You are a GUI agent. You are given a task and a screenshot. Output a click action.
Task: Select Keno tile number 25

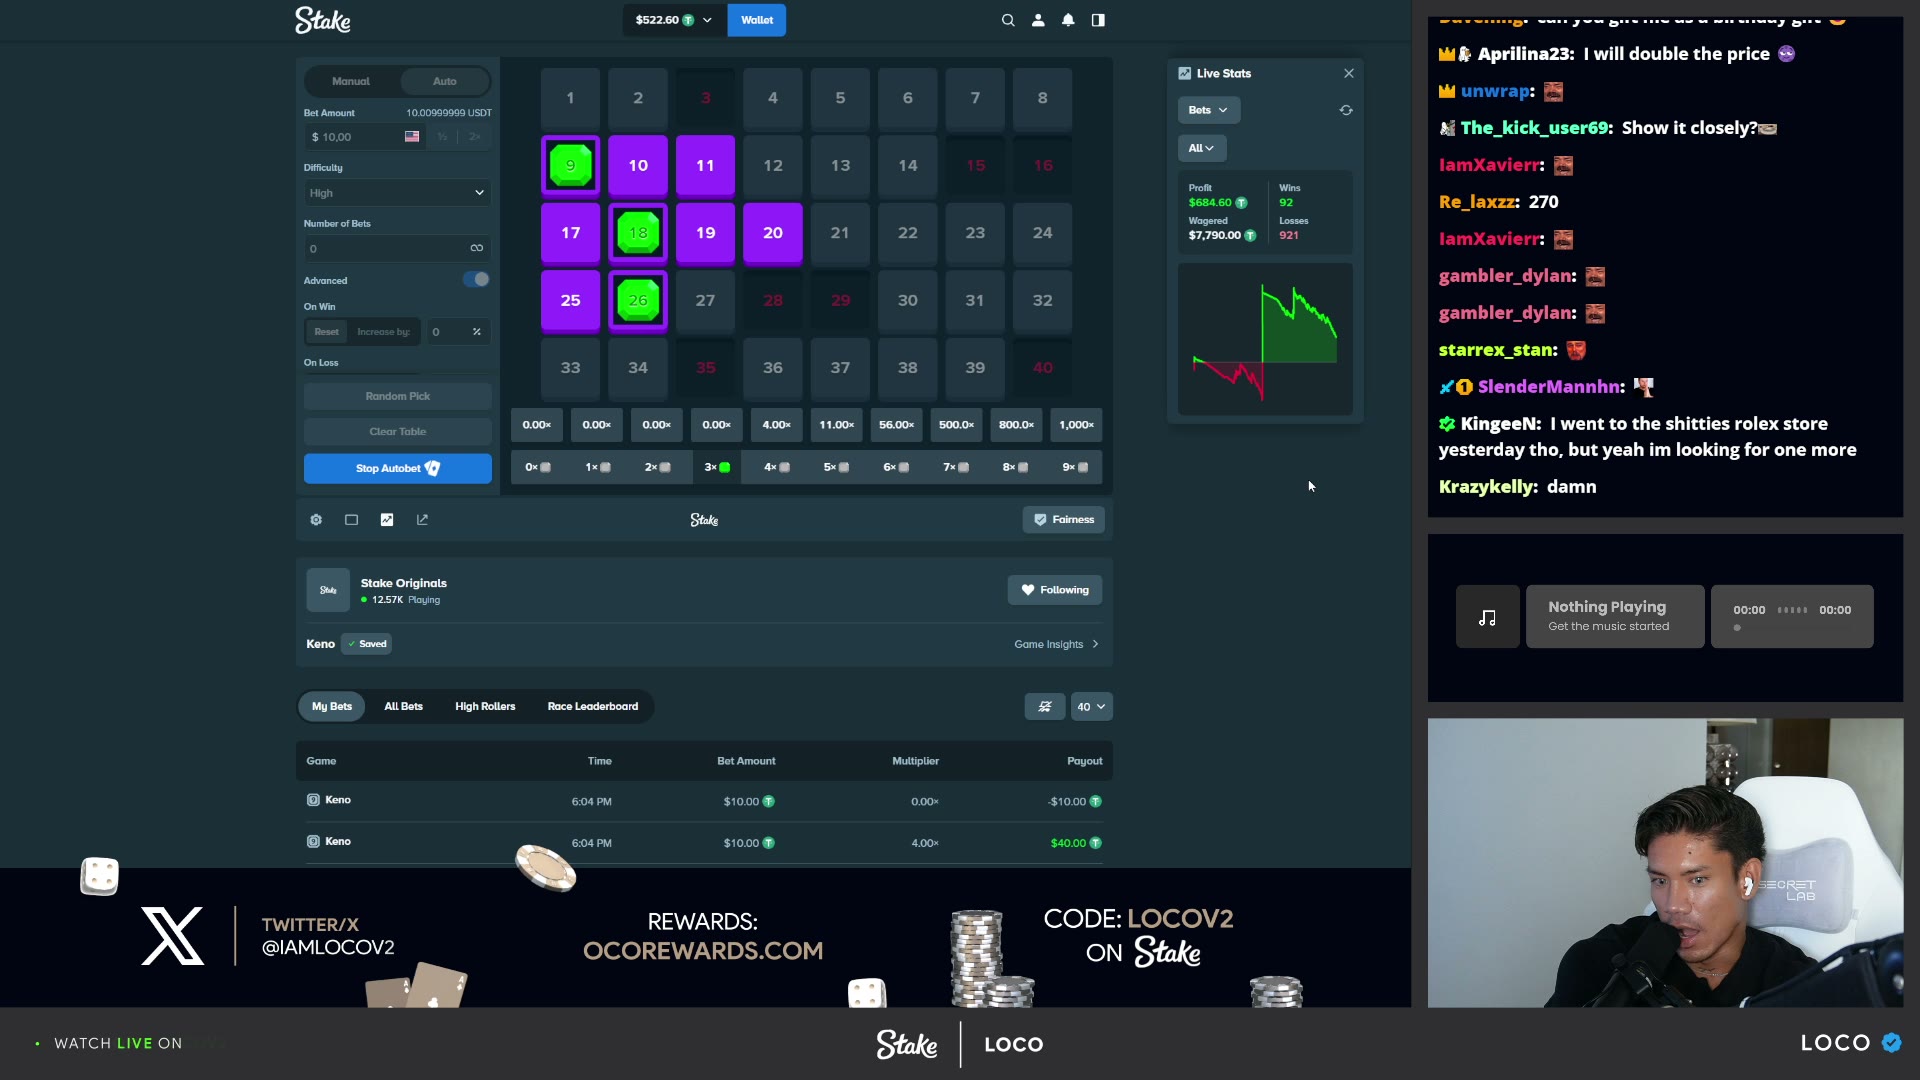click(570, 300)
